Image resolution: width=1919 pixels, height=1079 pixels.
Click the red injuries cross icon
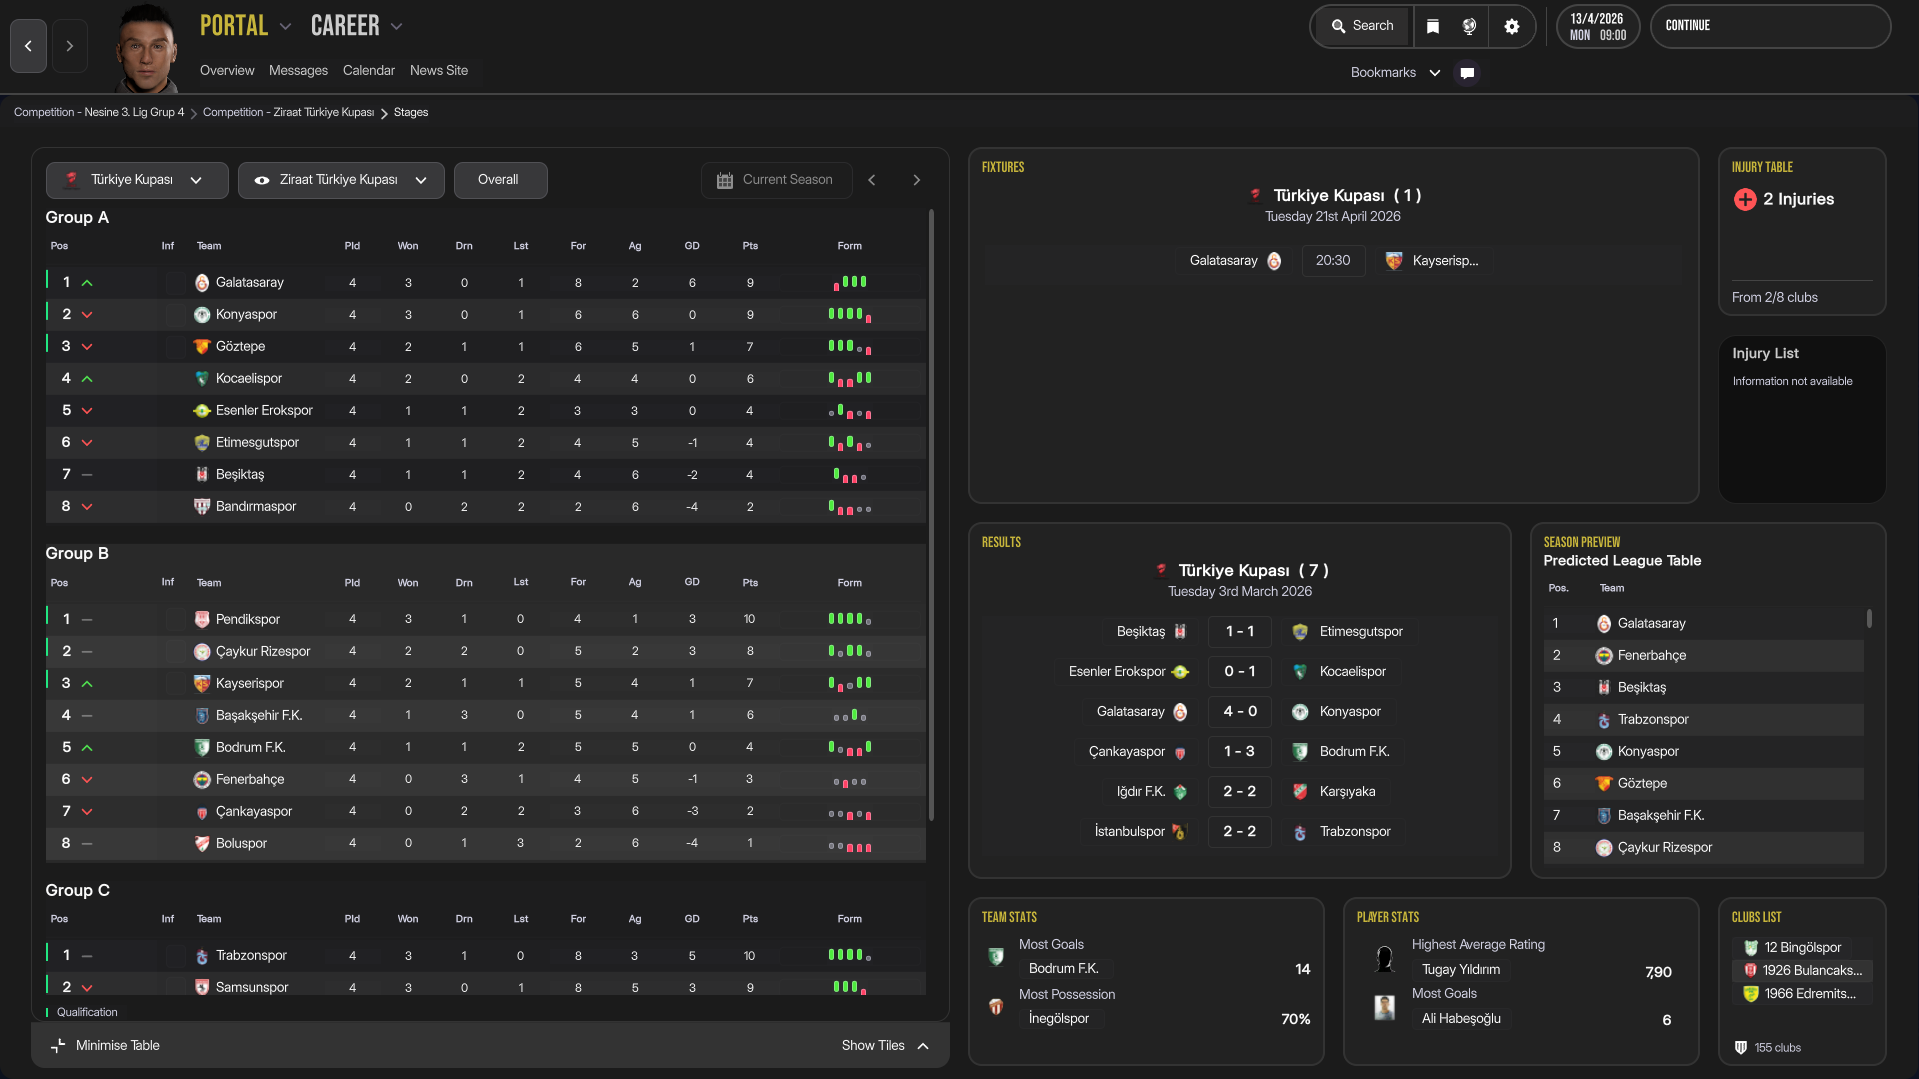coord(1745,200)
